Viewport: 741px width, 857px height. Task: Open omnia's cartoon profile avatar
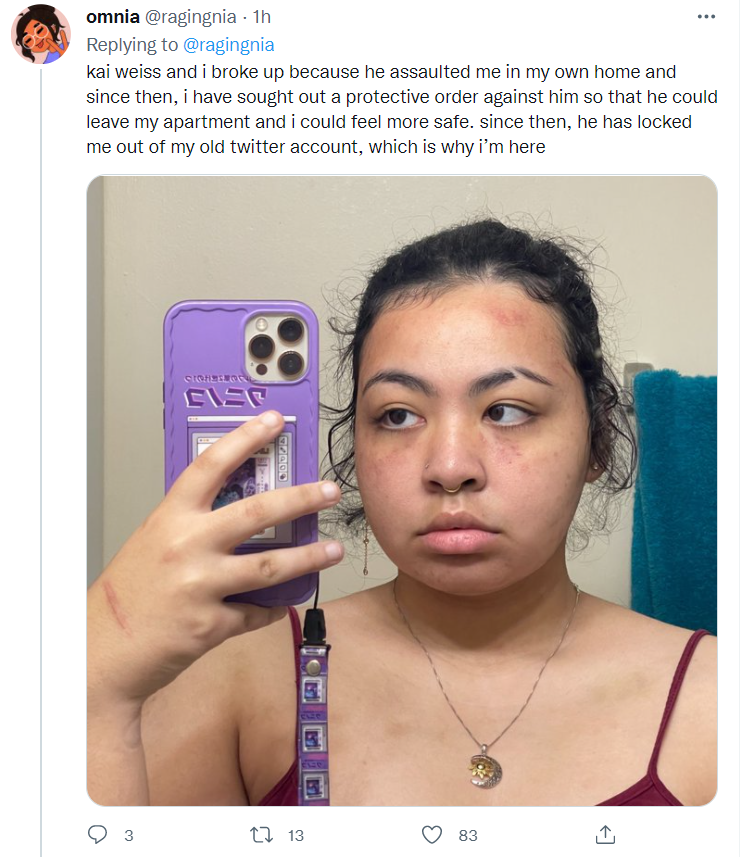coord(41,34)
